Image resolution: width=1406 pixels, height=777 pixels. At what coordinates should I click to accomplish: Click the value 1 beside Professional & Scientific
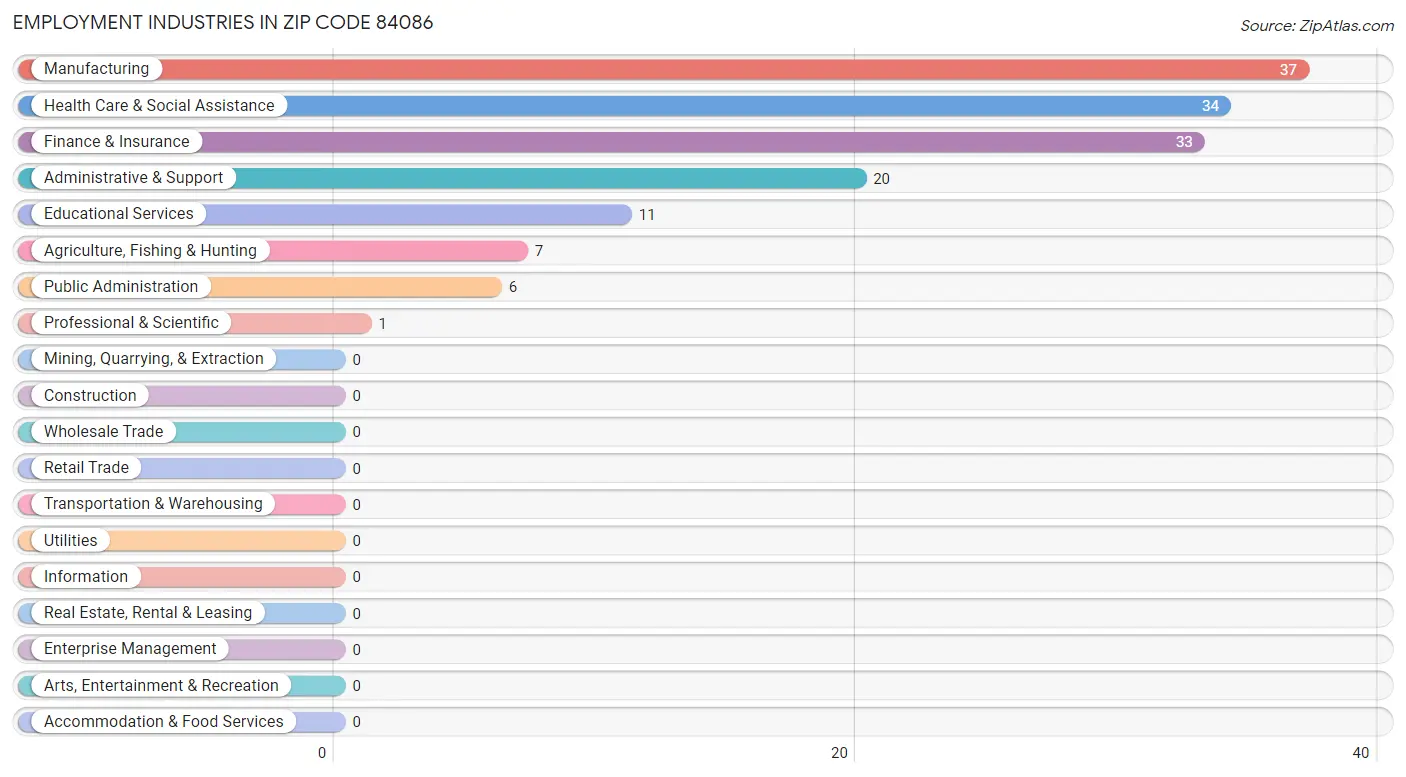pos(382,324)
